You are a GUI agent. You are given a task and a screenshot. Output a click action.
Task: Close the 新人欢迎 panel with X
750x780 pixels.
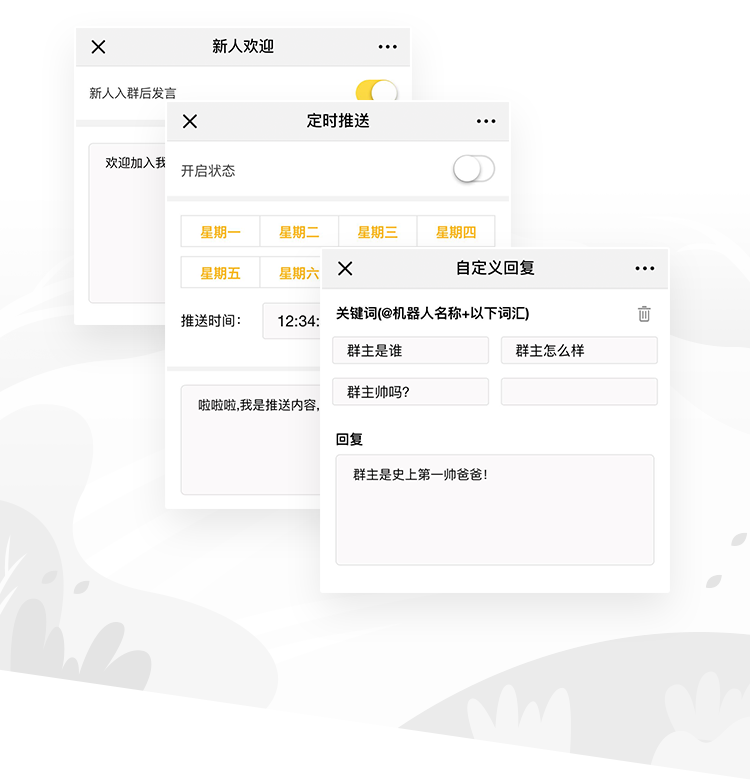98,47
